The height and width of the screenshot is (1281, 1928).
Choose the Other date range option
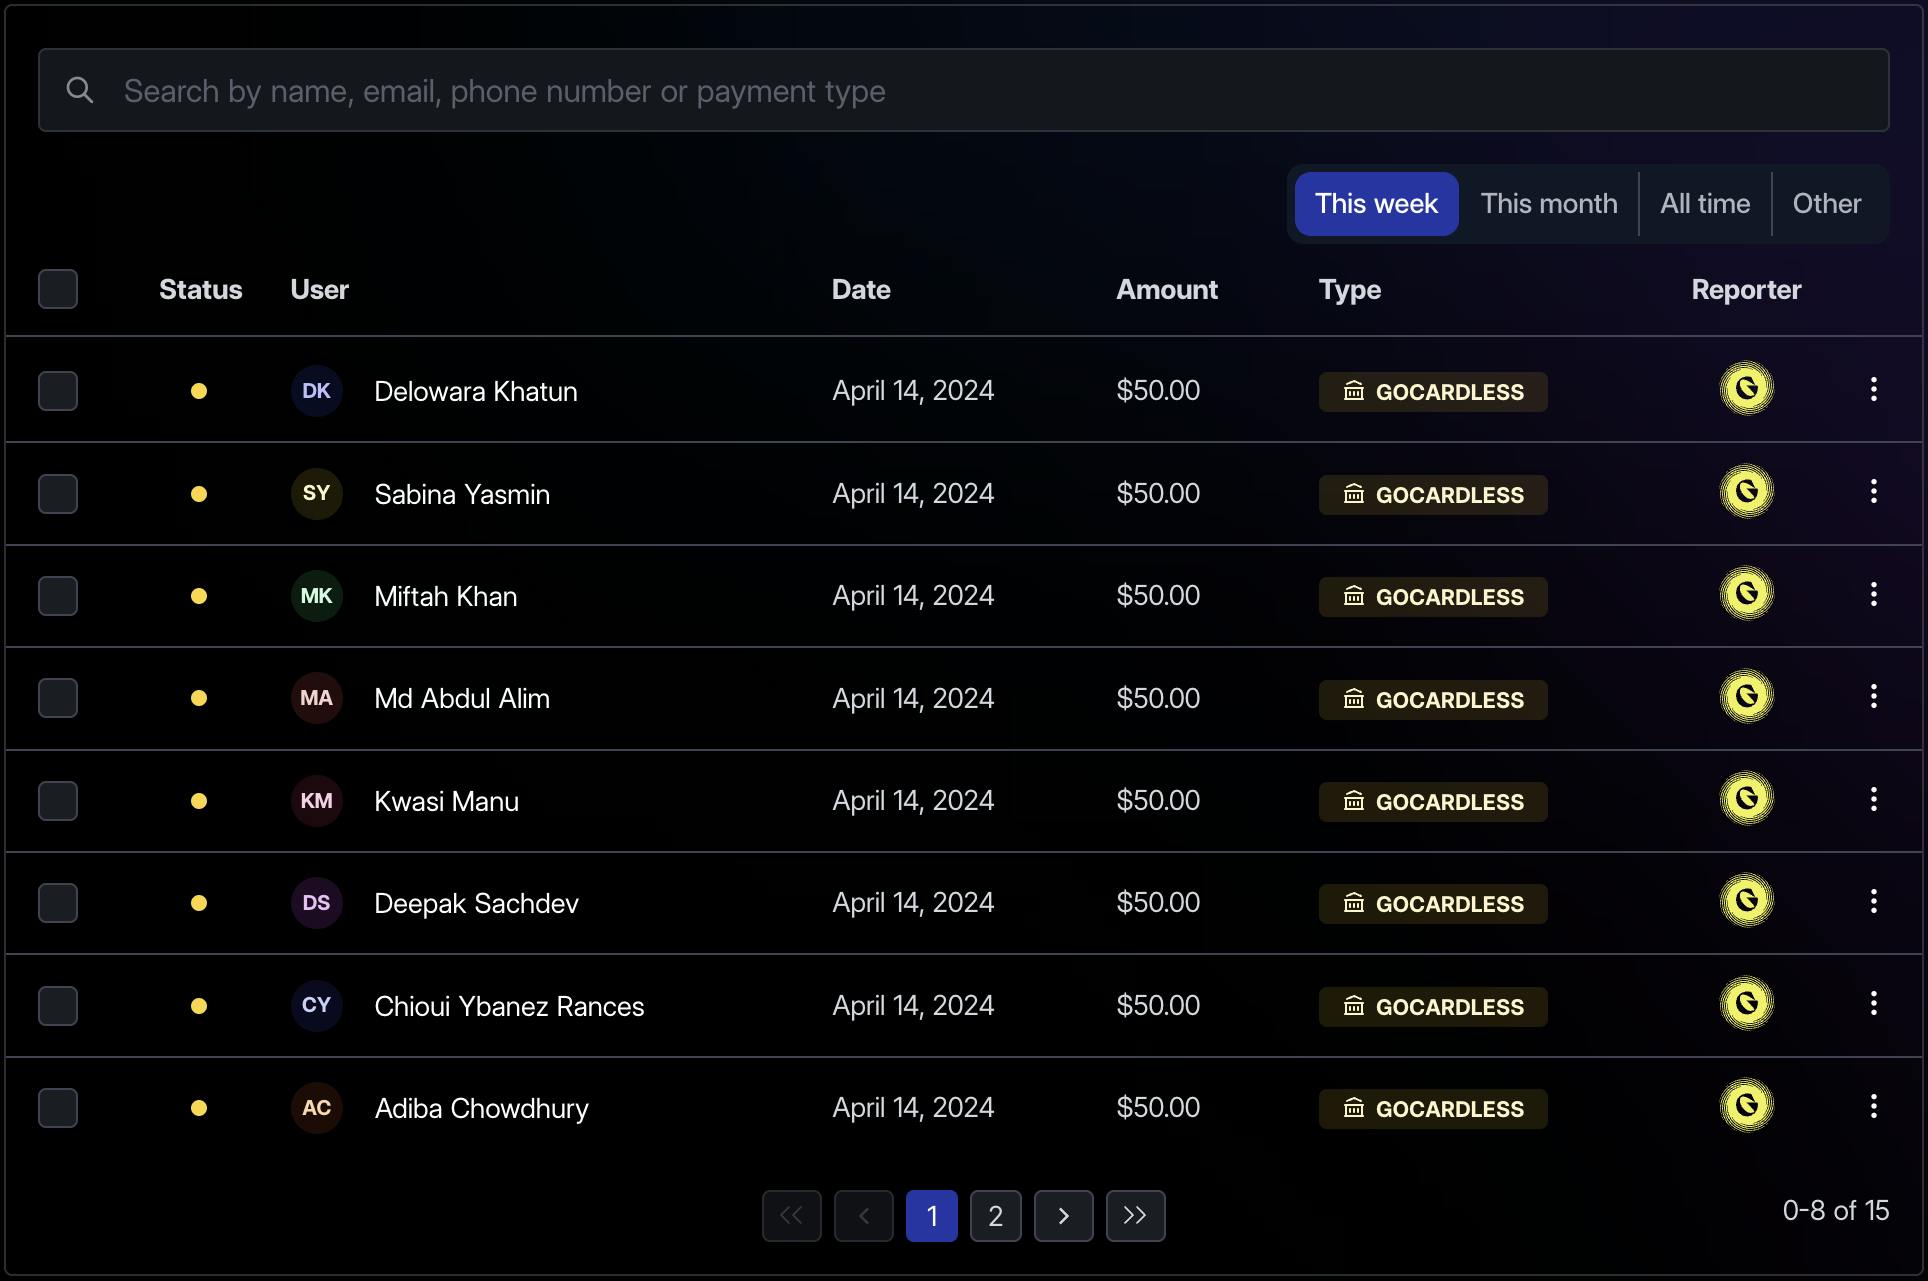1826,204
